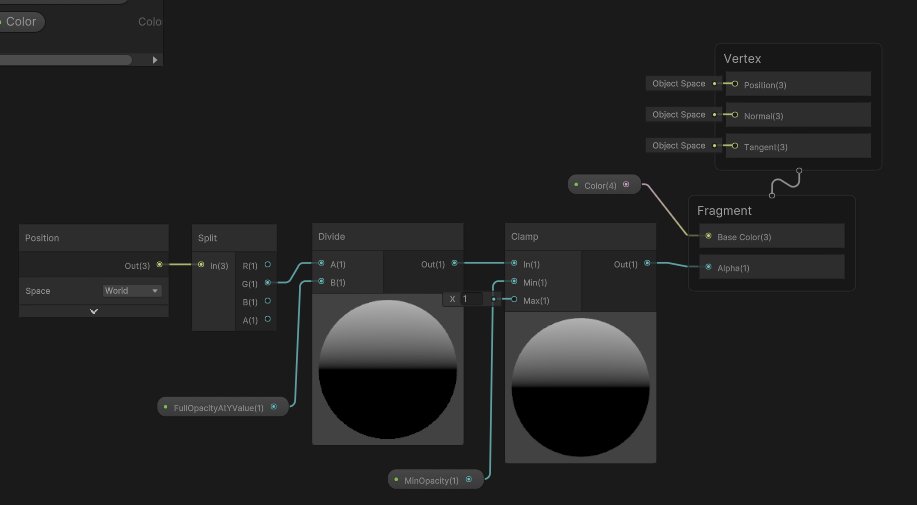Click the Object Space label beside Position(3)

click(x=678, y=84)
